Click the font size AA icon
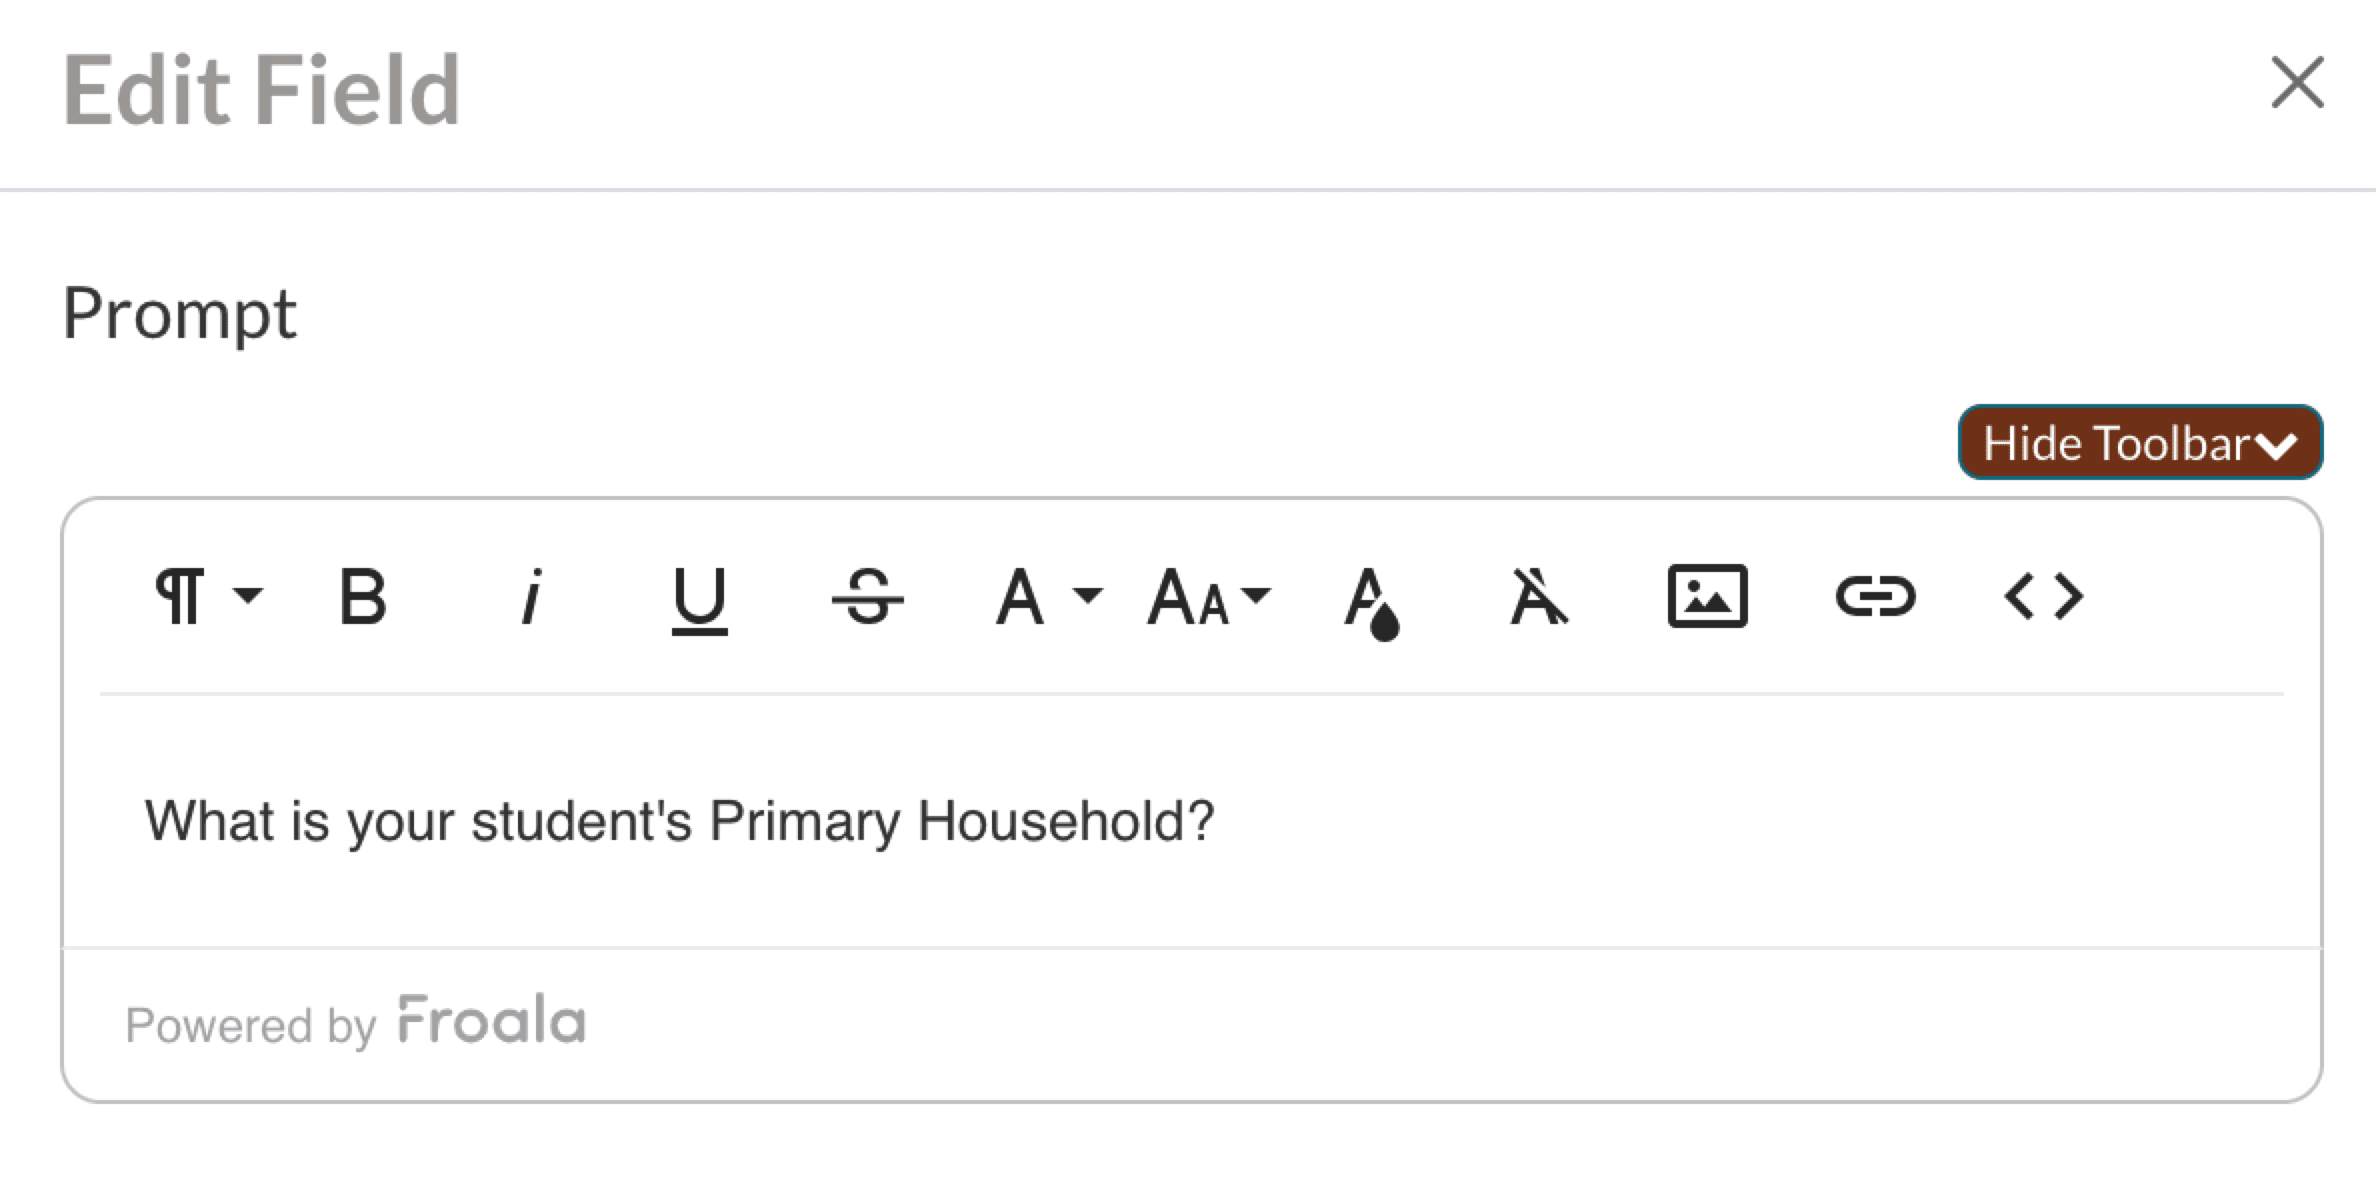2376x1196 pixels. click(1188, 598)
